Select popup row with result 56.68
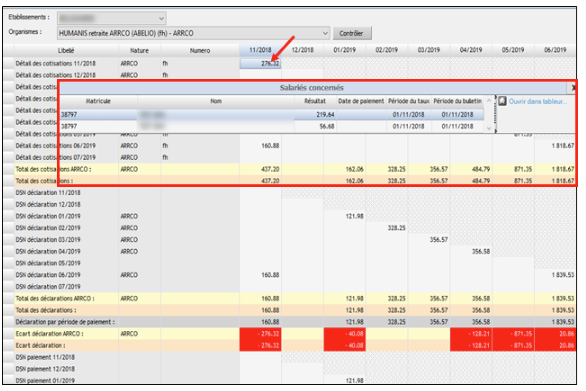 (272, 126)
